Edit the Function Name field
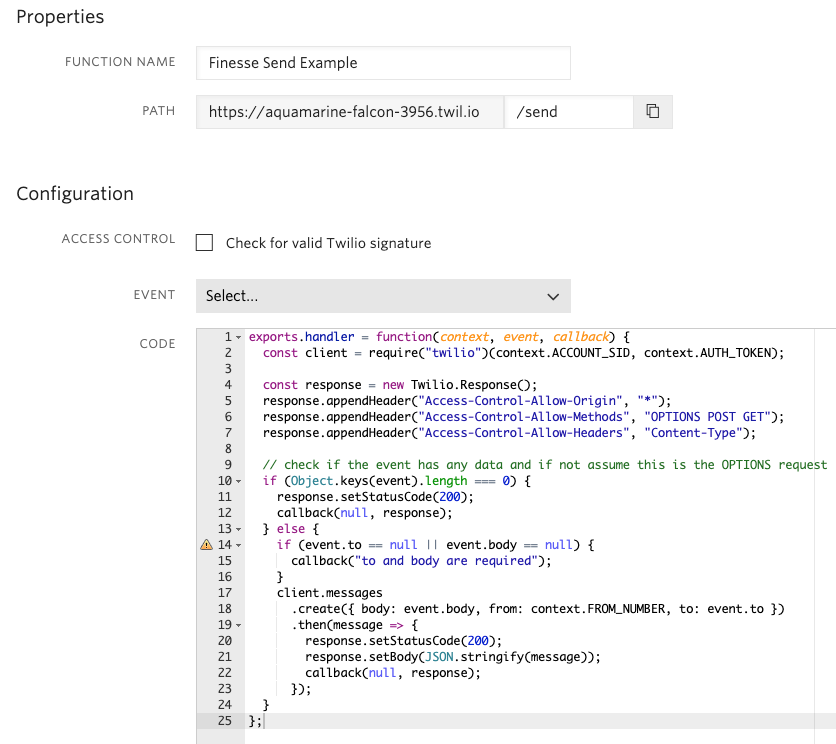Viewport: 836px width, 744px height. 383,63
